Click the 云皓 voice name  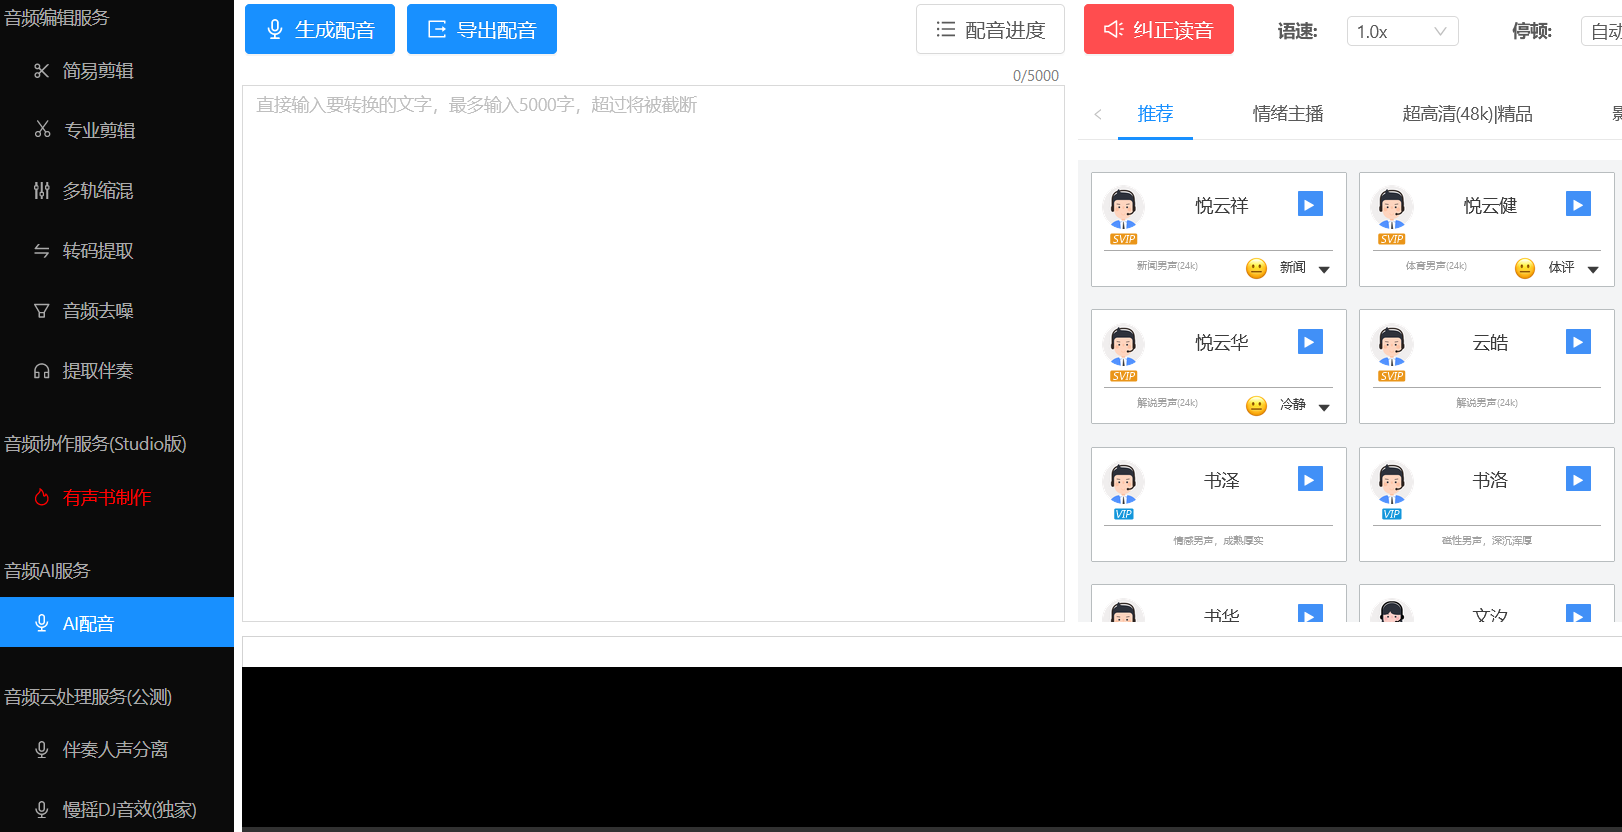(x=1490, y=343)
